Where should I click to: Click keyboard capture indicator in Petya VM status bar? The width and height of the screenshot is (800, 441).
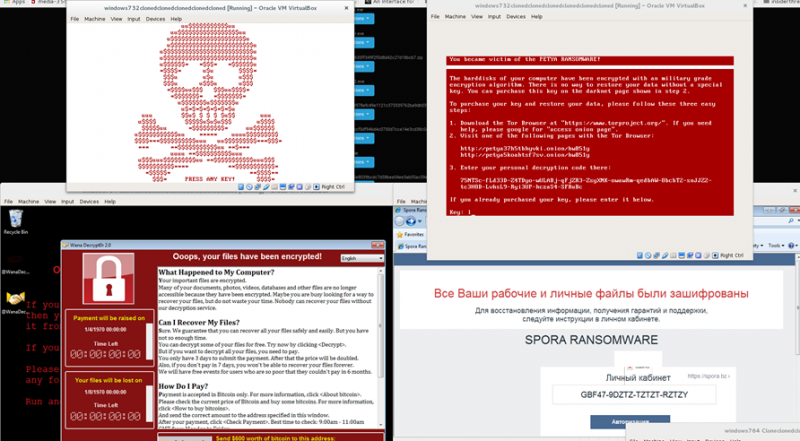click(x=715, y=255)
